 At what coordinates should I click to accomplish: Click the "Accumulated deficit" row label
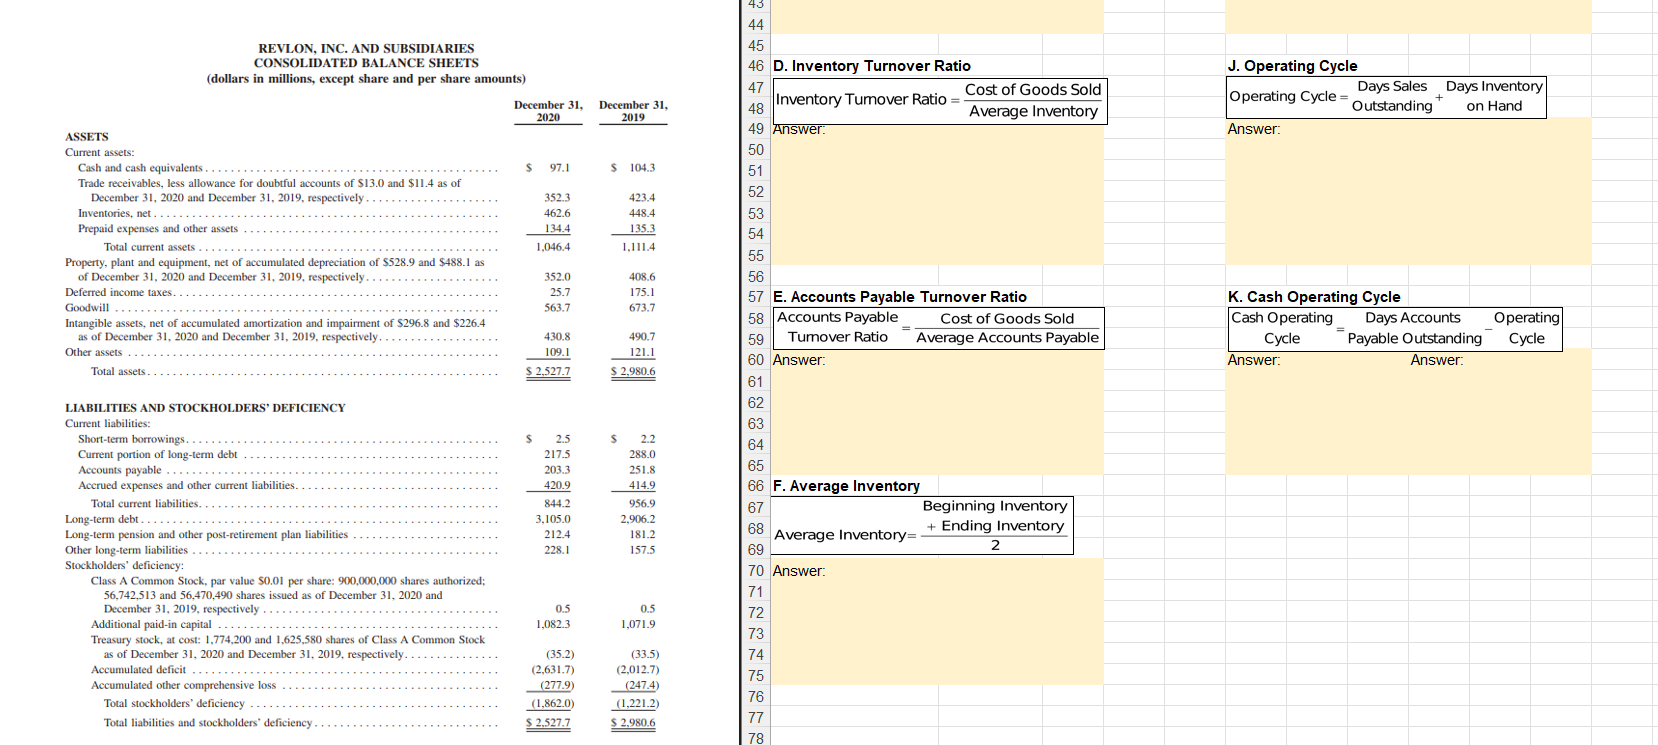(x=138, y=670)
